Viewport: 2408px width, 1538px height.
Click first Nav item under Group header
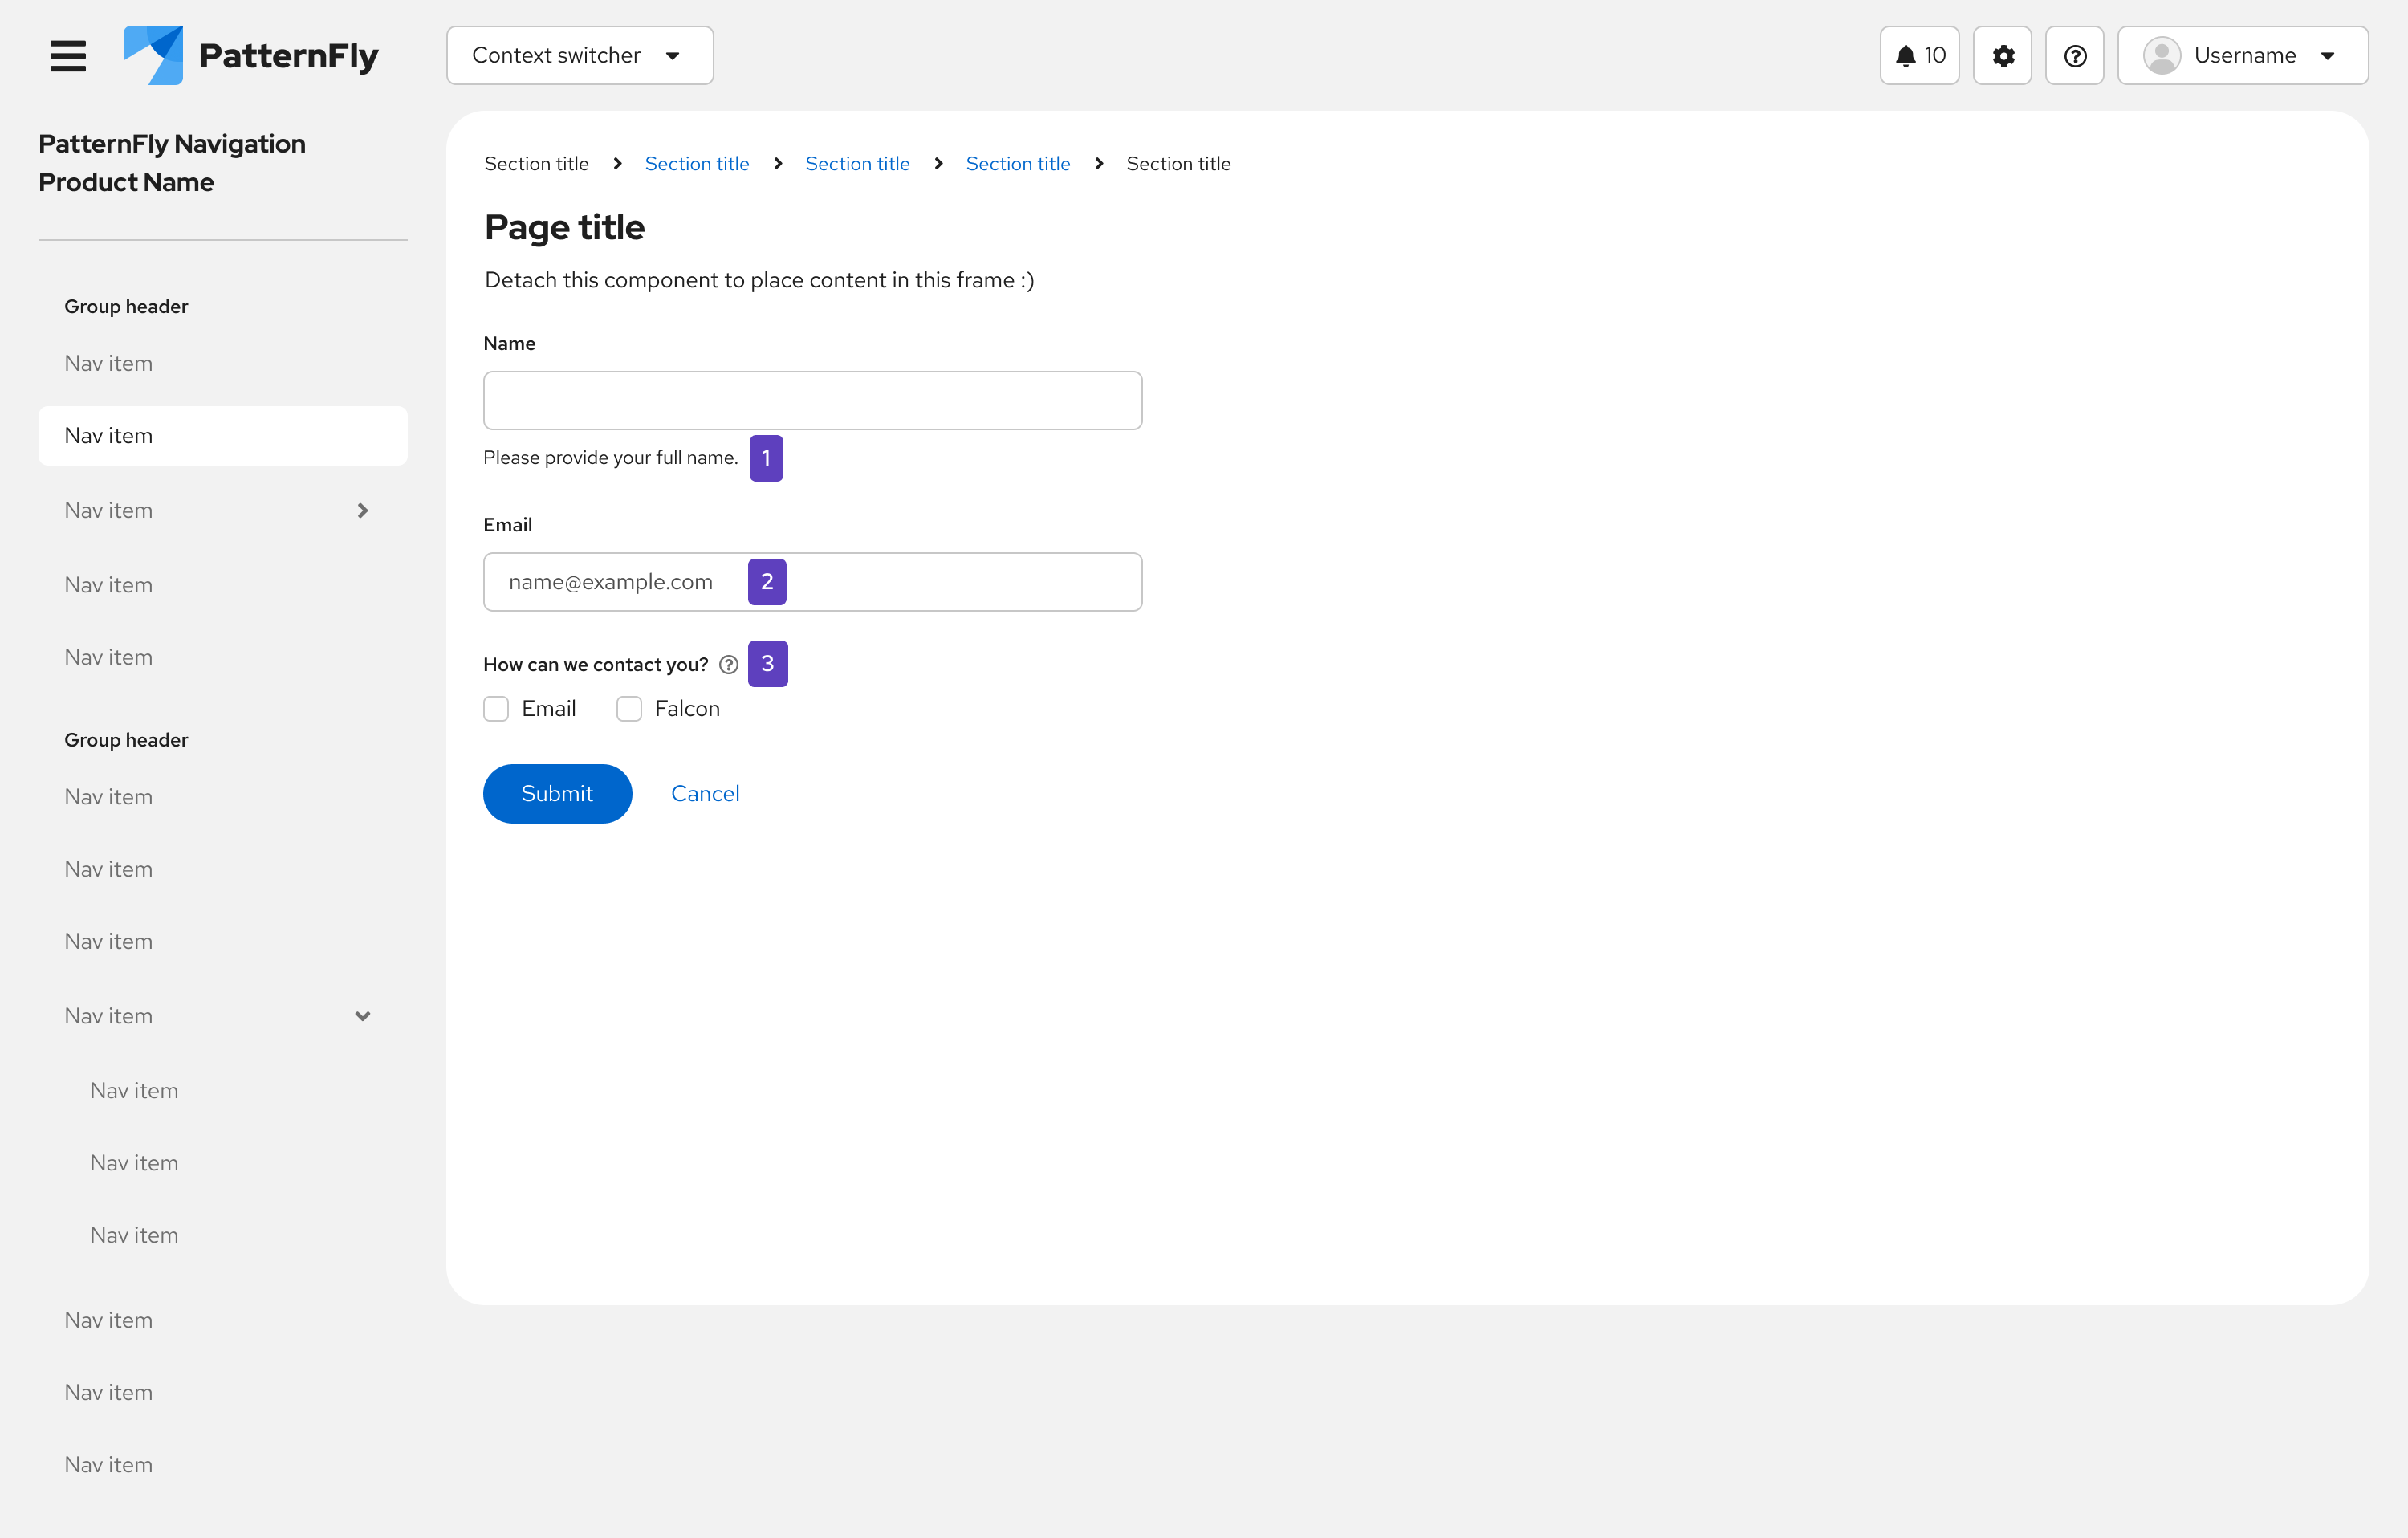[109, 364]
